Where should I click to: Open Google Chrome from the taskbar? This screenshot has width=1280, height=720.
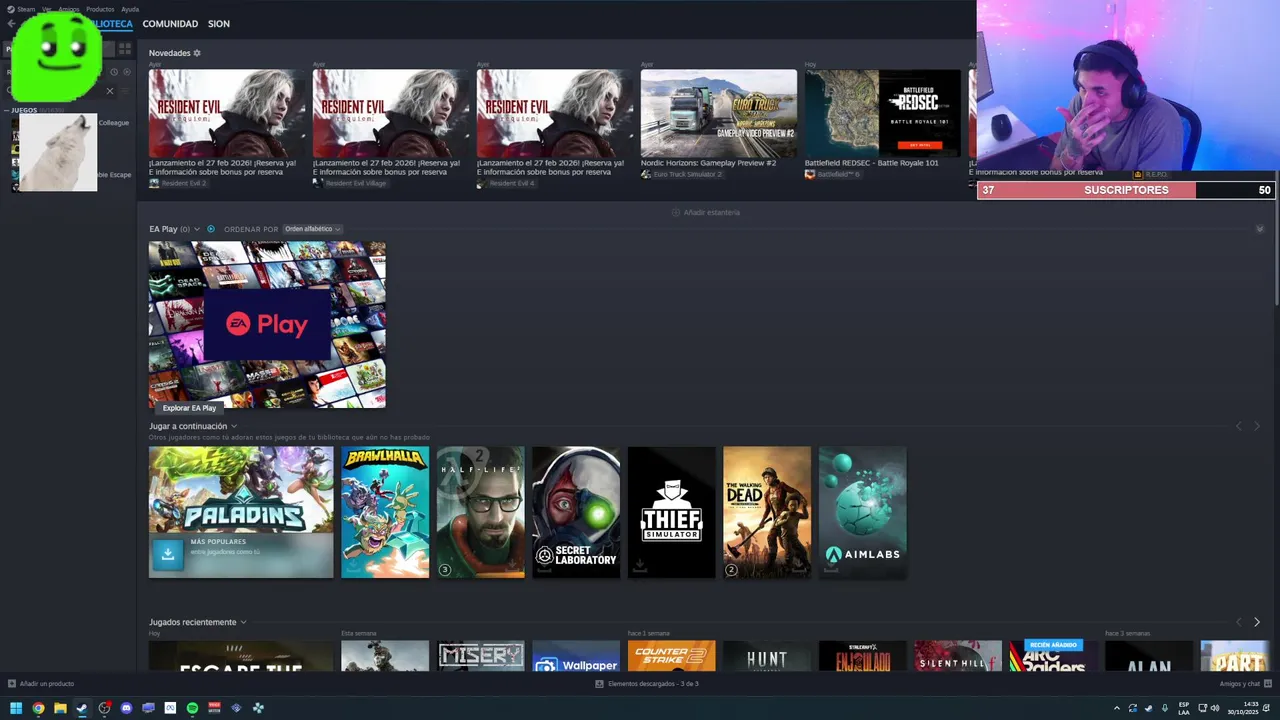point(38,708)
